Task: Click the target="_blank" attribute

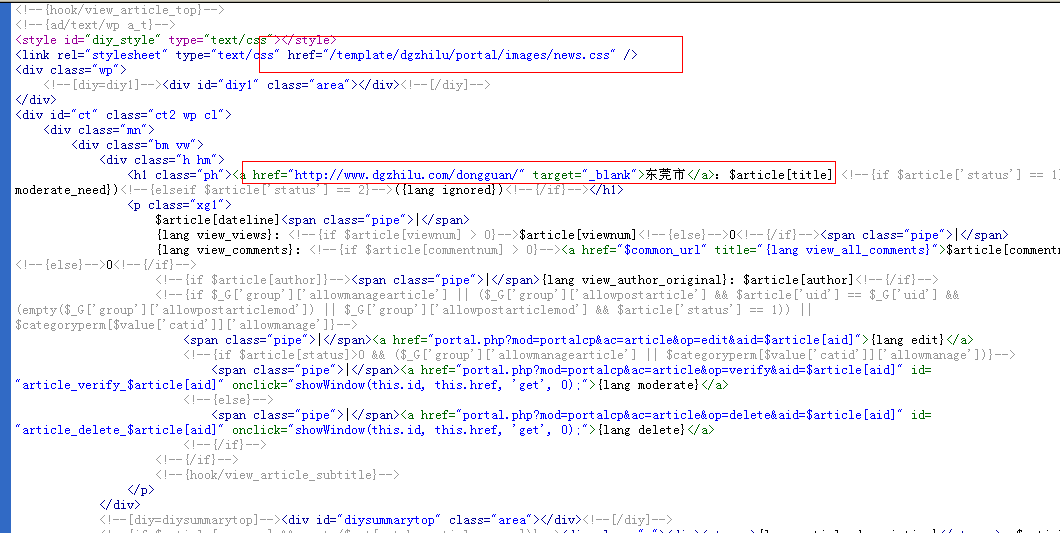Action: pos(585,175)
